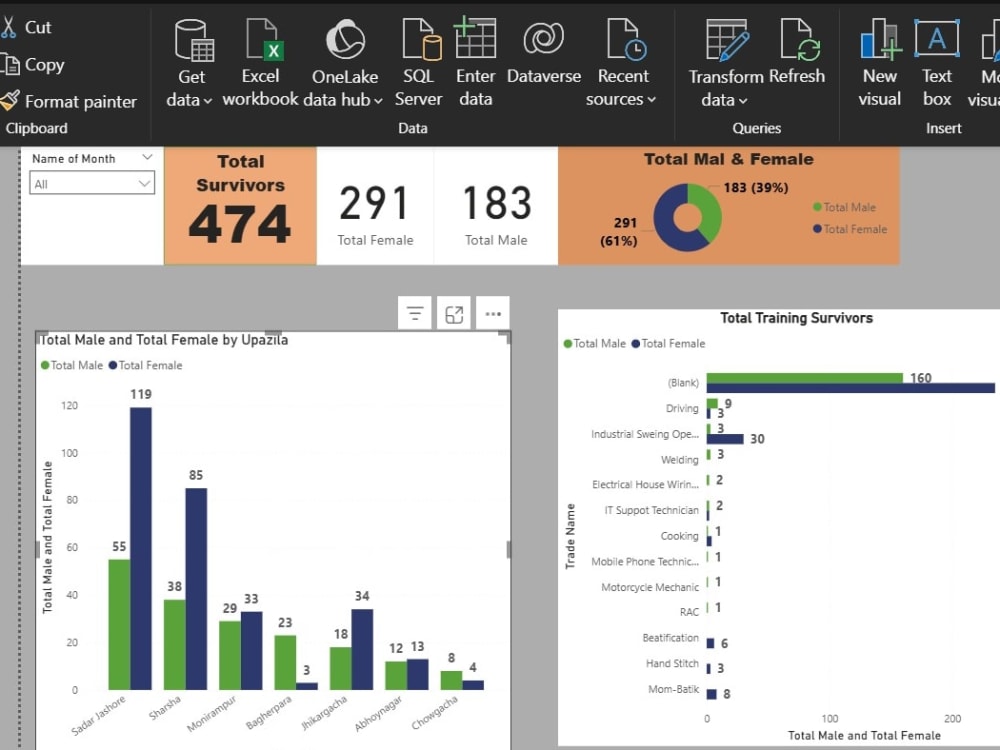Insert a New visual
This screenshot has height=750, width=1000.
880,63
